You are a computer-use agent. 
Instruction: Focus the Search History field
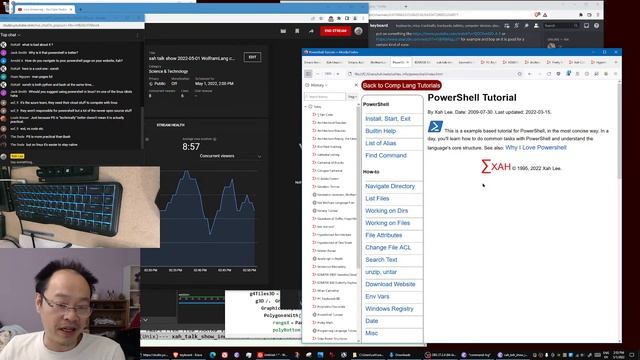tap(325, 97)
